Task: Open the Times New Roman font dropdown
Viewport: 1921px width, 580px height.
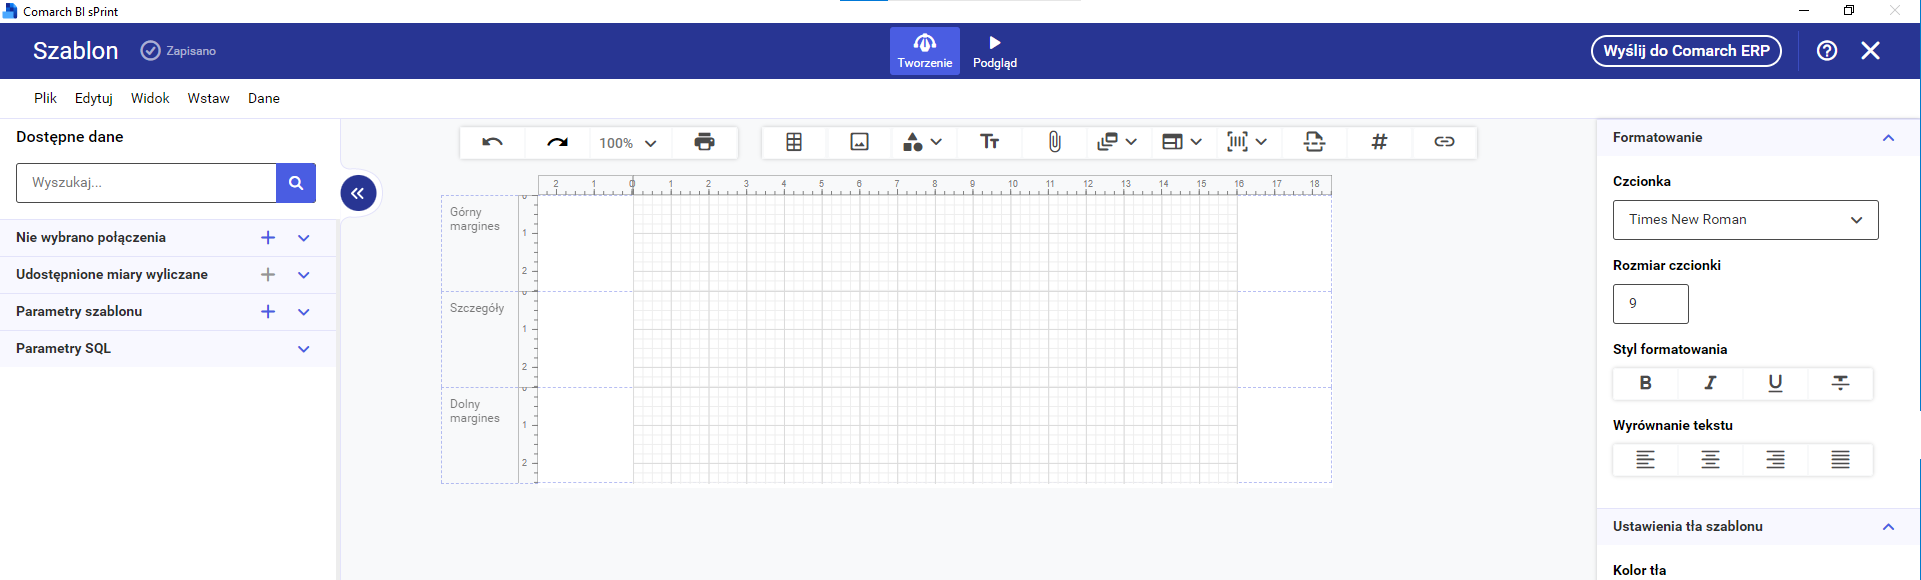Action: tap(1745, 220)
